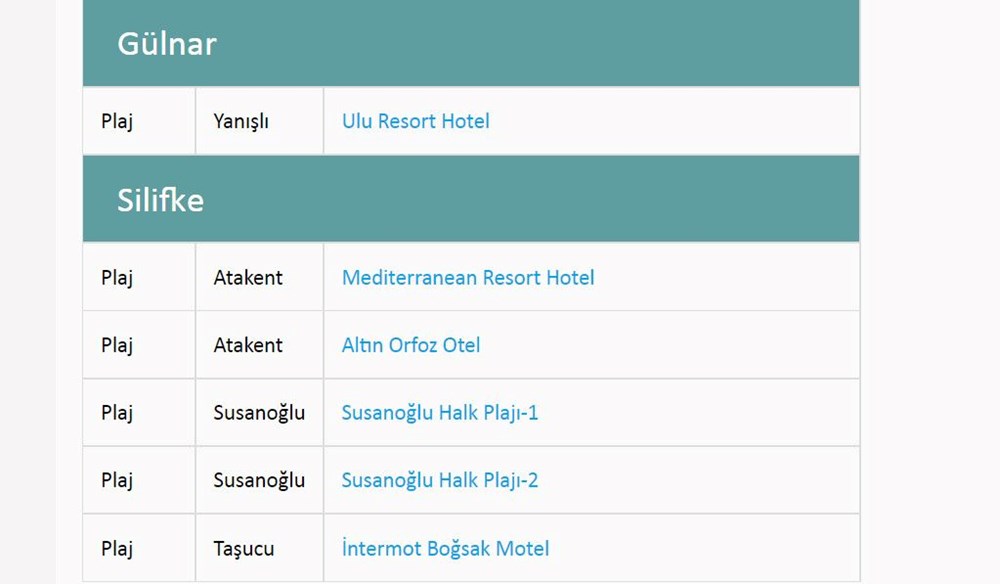Open the Altın Orfoz Otel link
This screenshot has width=1000, height=584.
(410, 346)
